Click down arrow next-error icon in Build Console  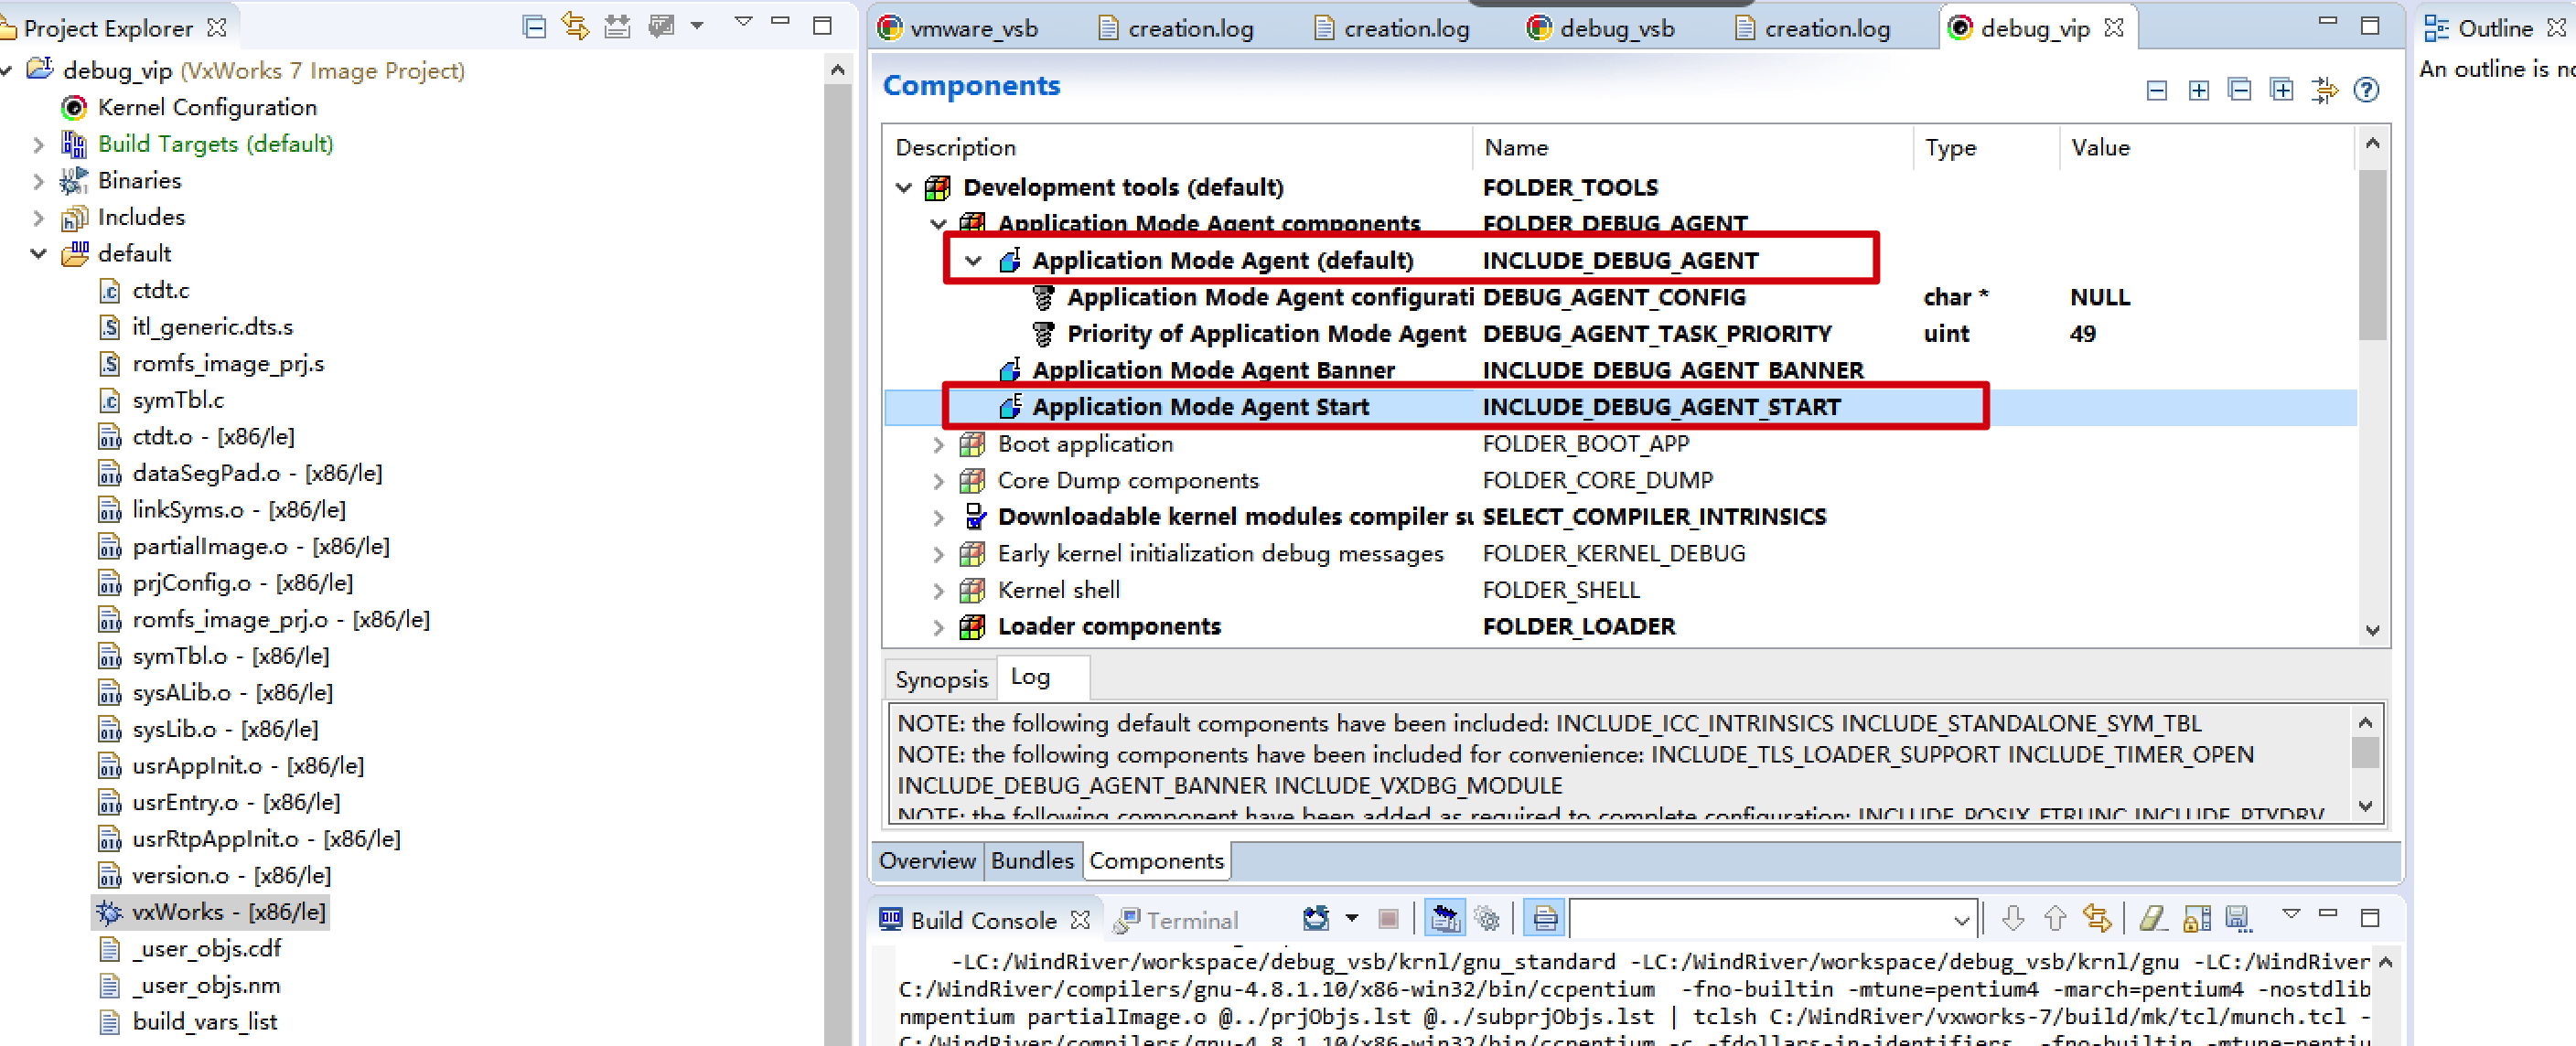pos(2014,918)
